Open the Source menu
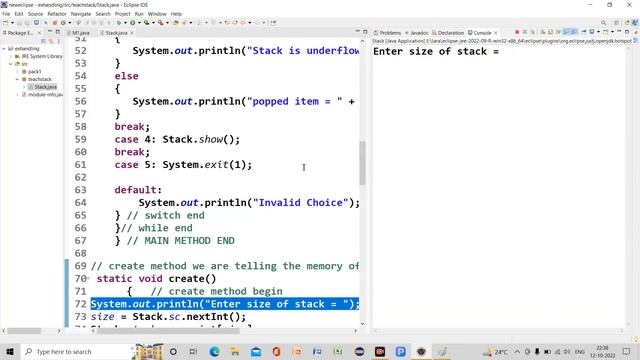Viewport: 640px width, 360px height. 35,14
